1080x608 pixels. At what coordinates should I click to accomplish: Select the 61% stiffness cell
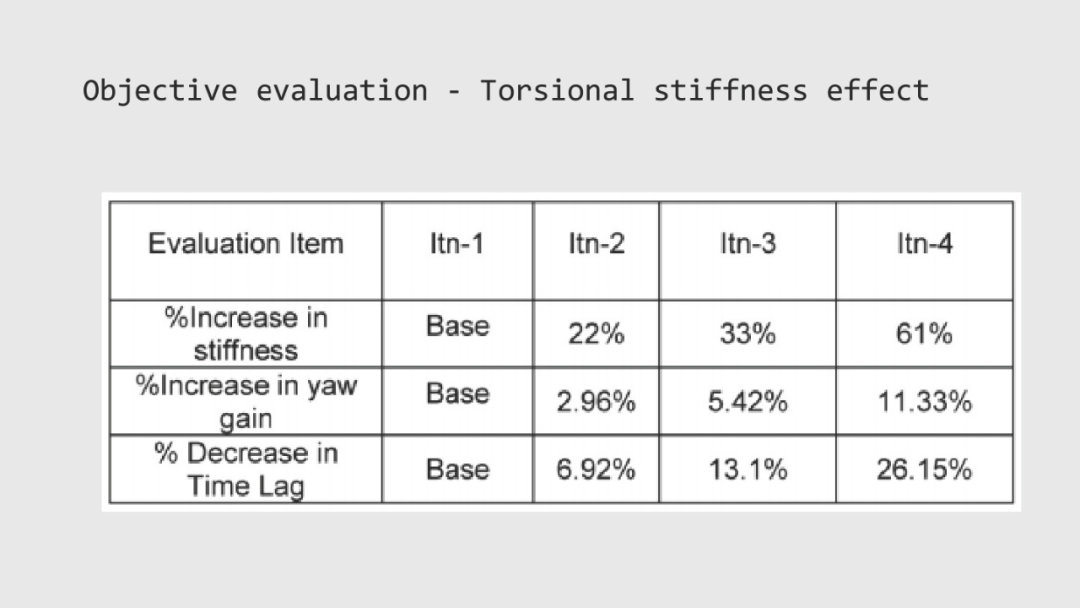point(924,334)
